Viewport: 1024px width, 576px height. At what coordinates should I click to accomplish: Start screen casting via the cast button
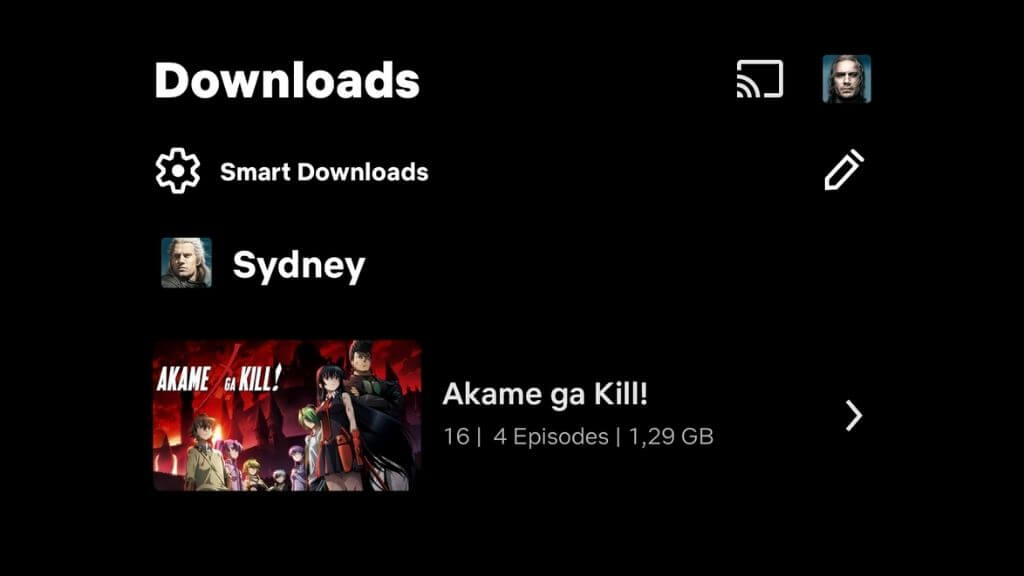(760, 79)
